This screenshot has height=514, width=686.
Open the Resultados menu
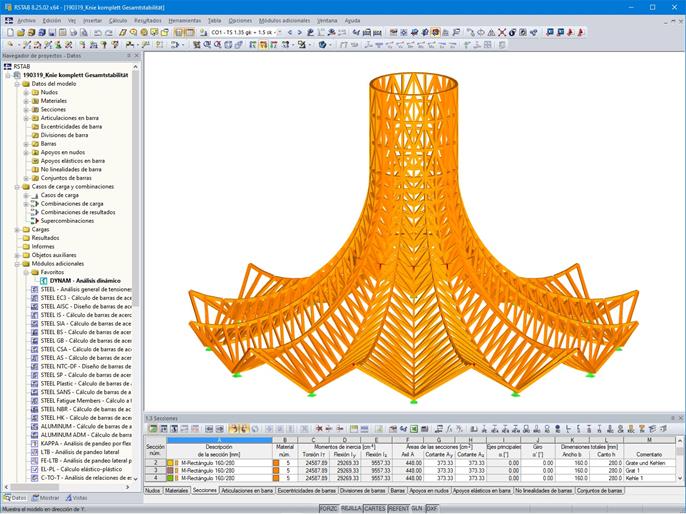click(x=148, y=21)
